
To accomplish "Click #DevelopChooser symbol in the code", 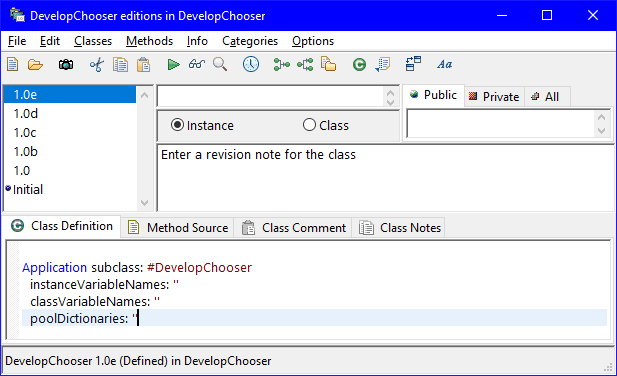I will (x=199, y=267).
